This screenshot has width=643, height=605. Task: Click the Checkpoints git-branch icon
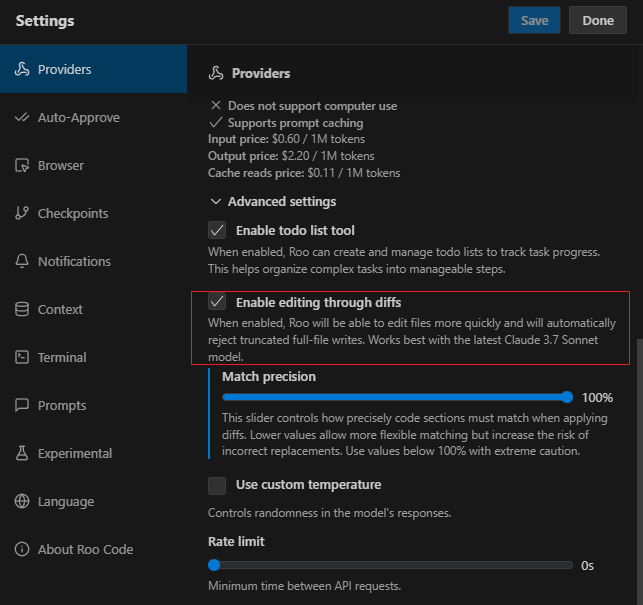pyautogui.click(x=22, y=213)
